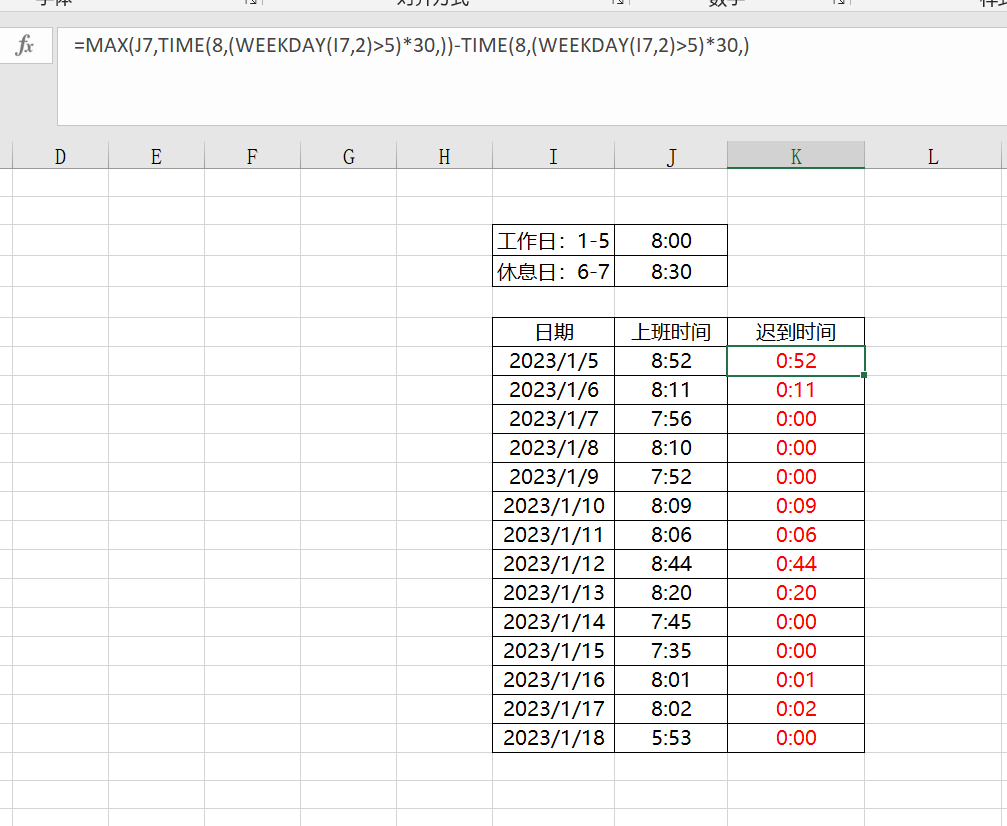Select the date cell 2023/1/5
Screen dimensions: 1007x826
553,361
